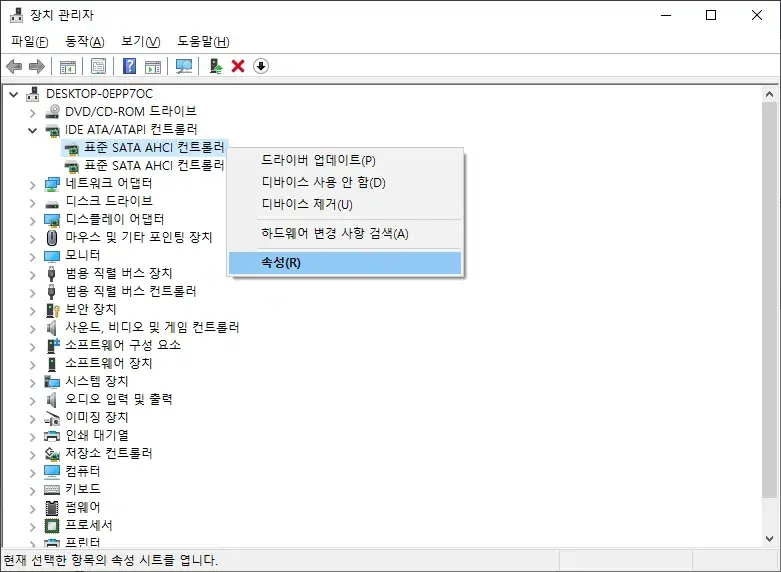Expand the 네트워크 어댑터 node

point(32,184)
